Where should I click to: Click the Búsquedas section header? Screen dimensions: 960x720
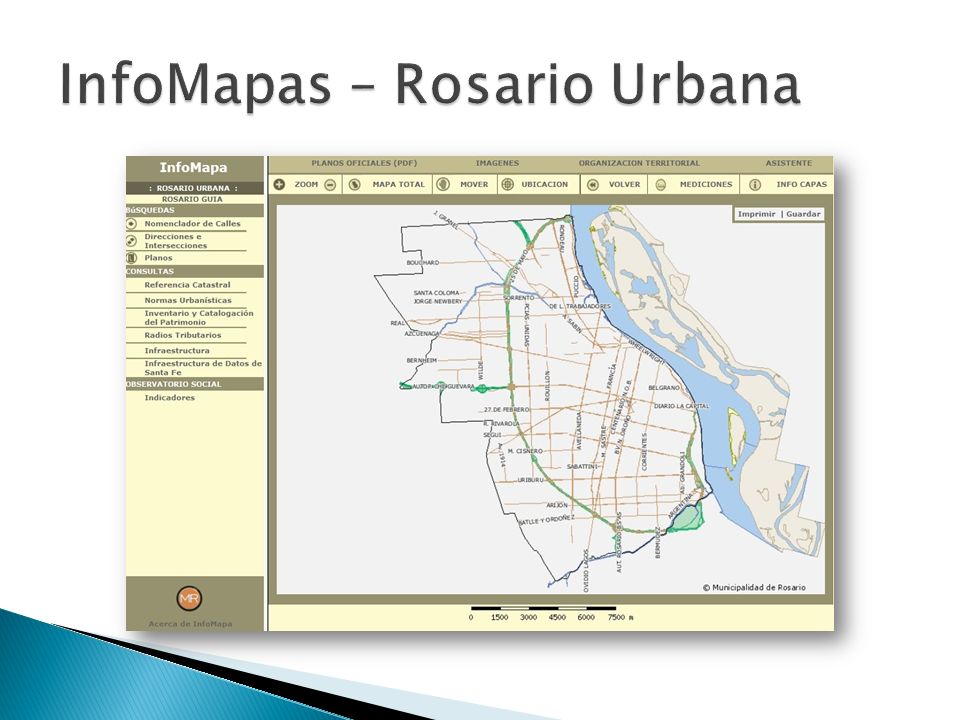pyautogui.click(x=195, y=211)
